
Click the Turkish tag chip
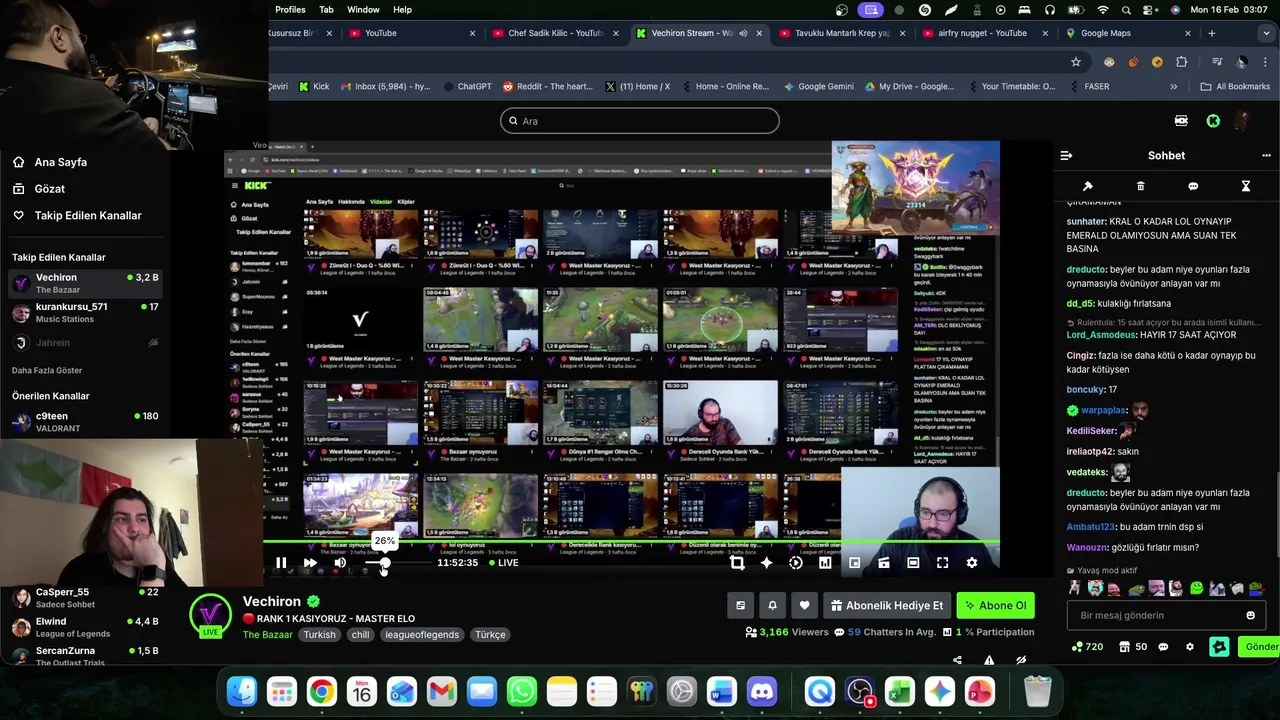[320, 635]
